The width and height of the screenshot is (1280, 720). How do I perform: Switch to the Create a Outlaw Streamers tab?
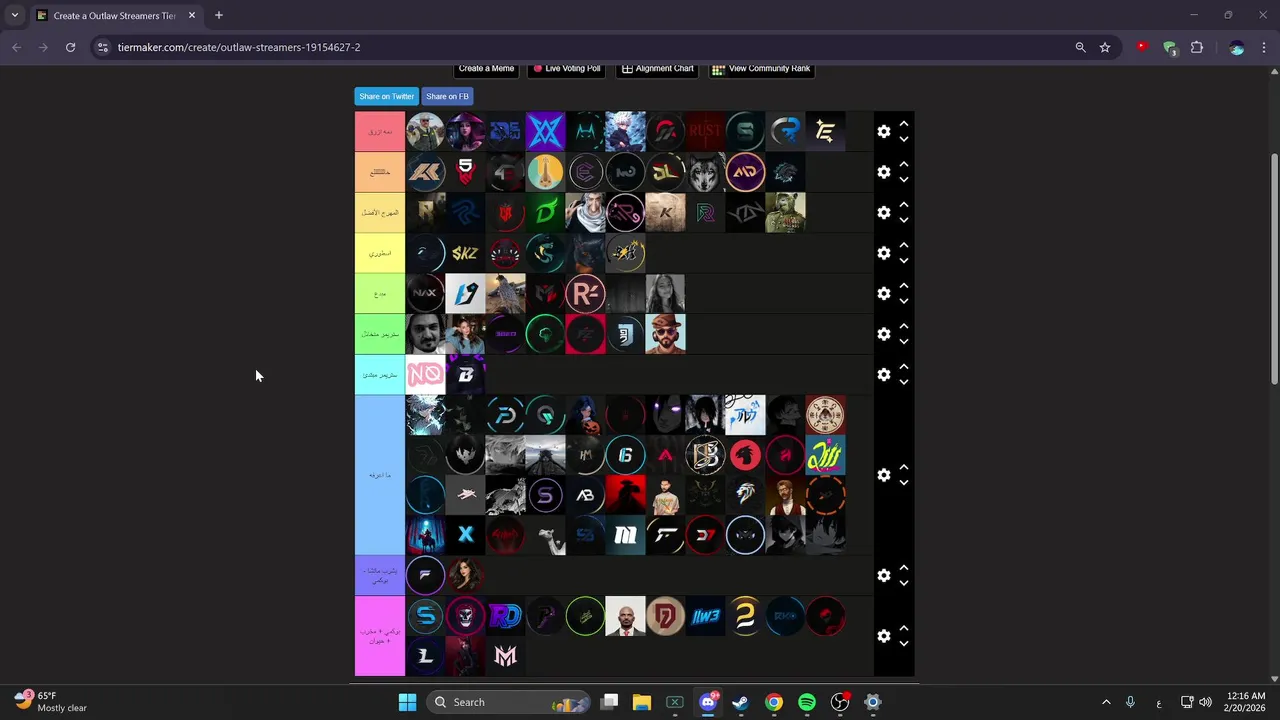pyautogui.click(x=115, y=15)
